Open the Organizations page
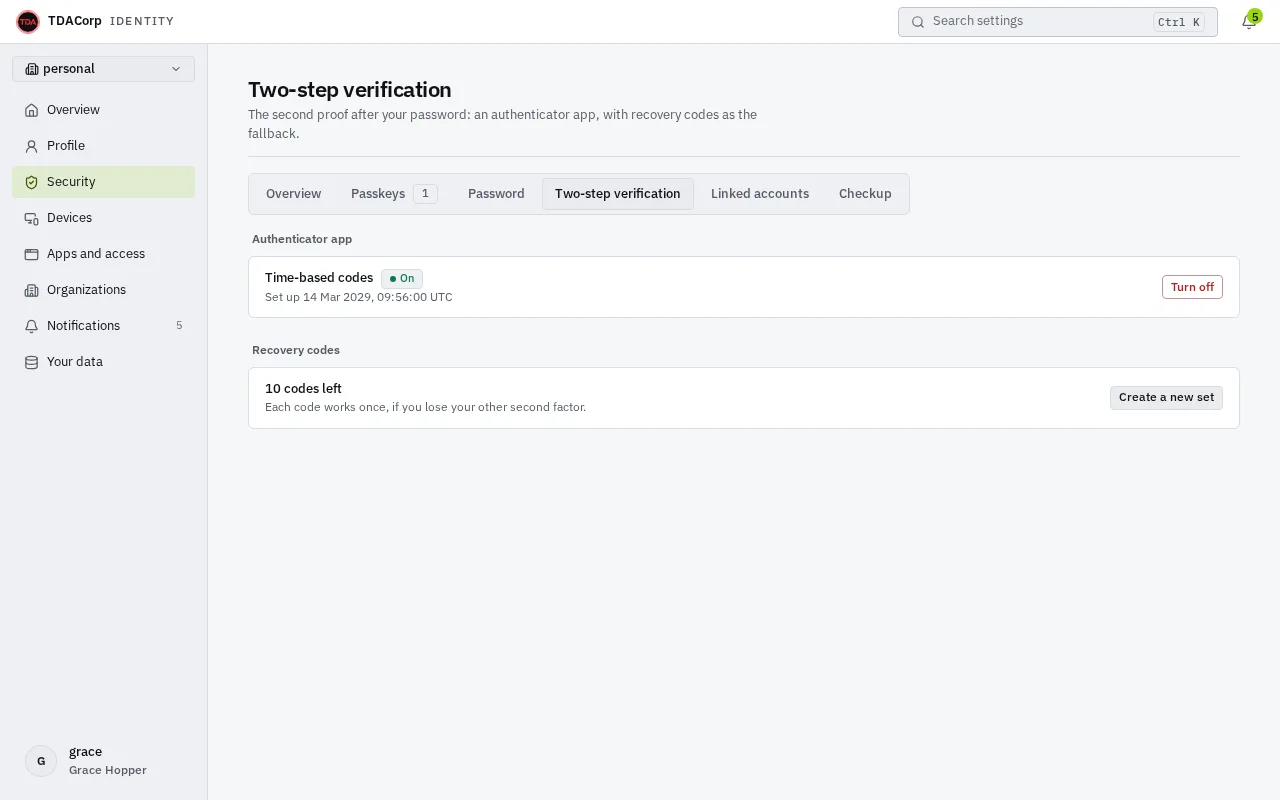Image resolution: width=1280 pixels, height=800 pixels. (104, 290)
